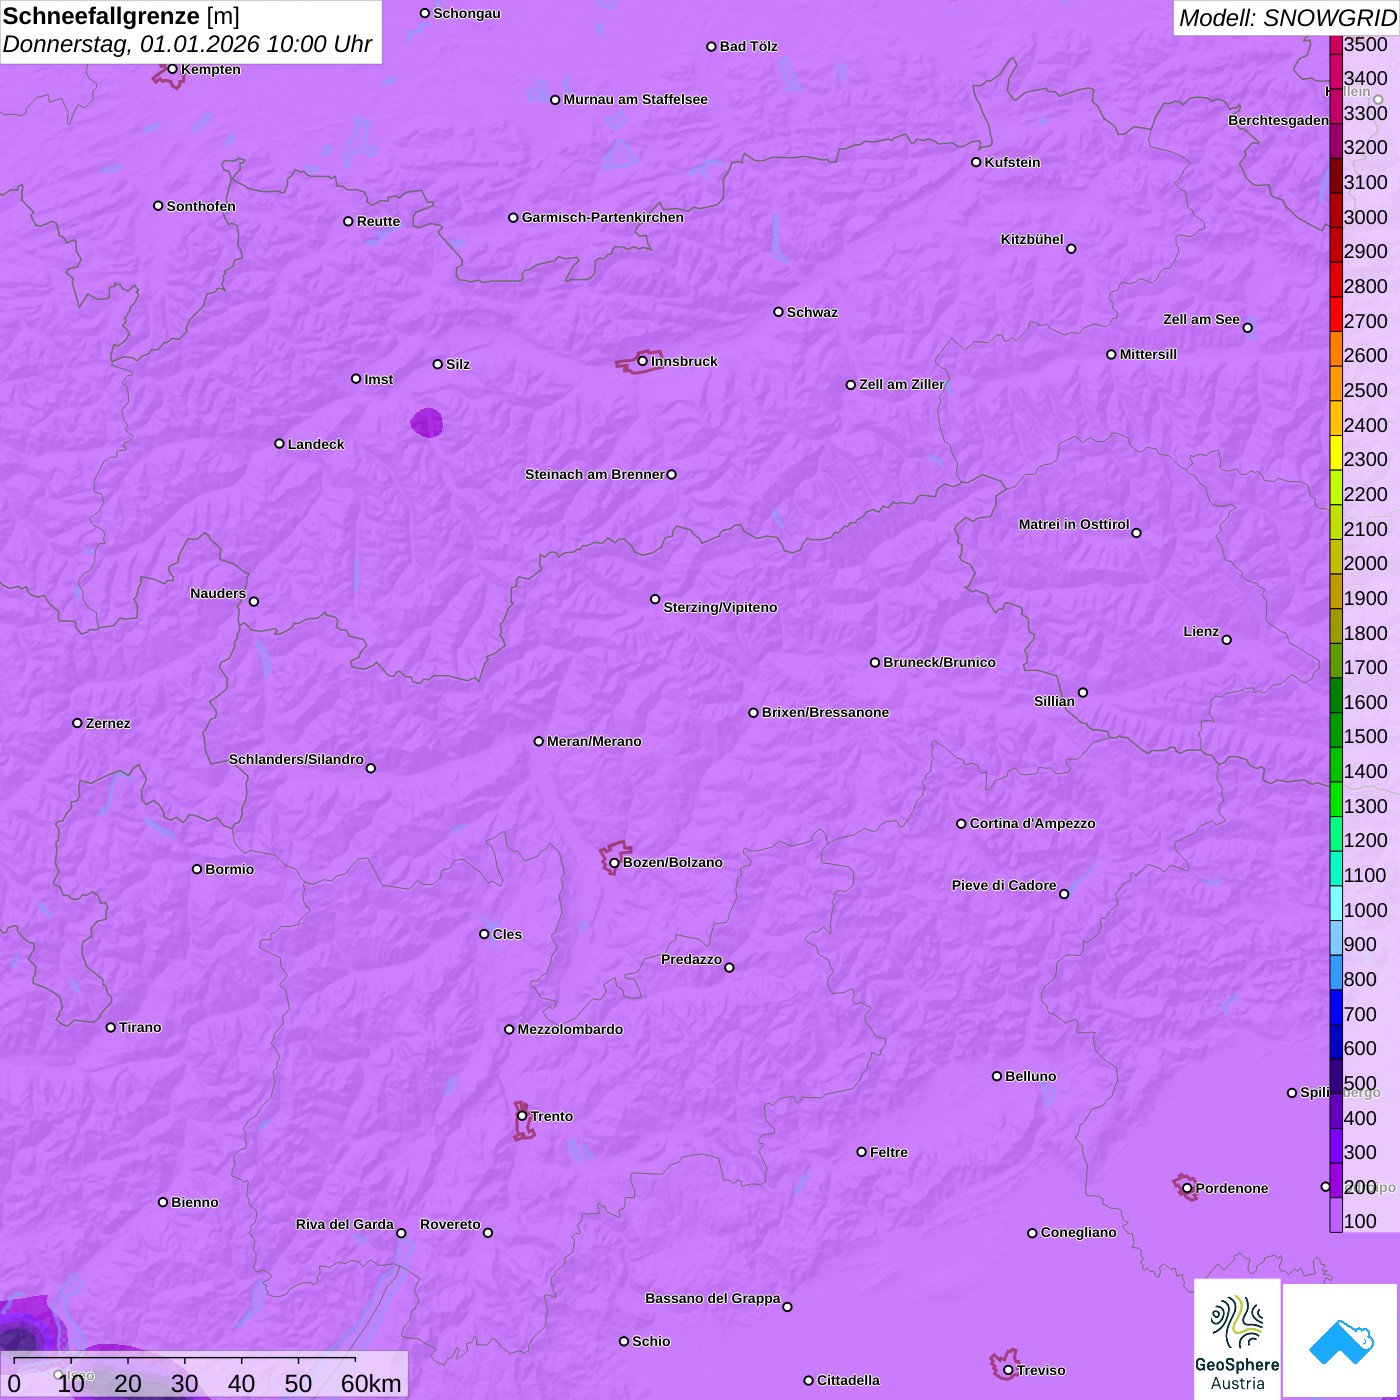Click the Pieve di Cadore label
This screenshot has height=1400, width=1400.
click(x=1004, y=885)
